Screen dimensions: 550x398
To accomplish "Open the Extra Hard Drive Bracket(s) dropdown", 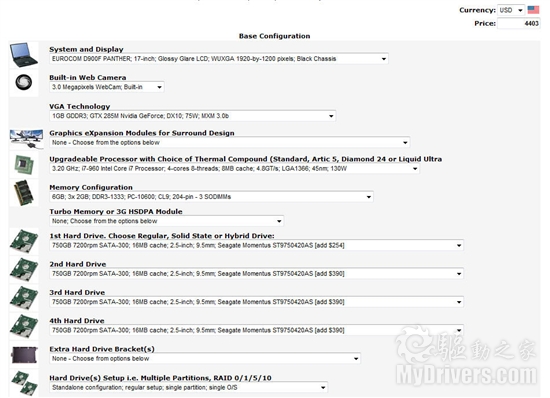I will click(205, 359).
